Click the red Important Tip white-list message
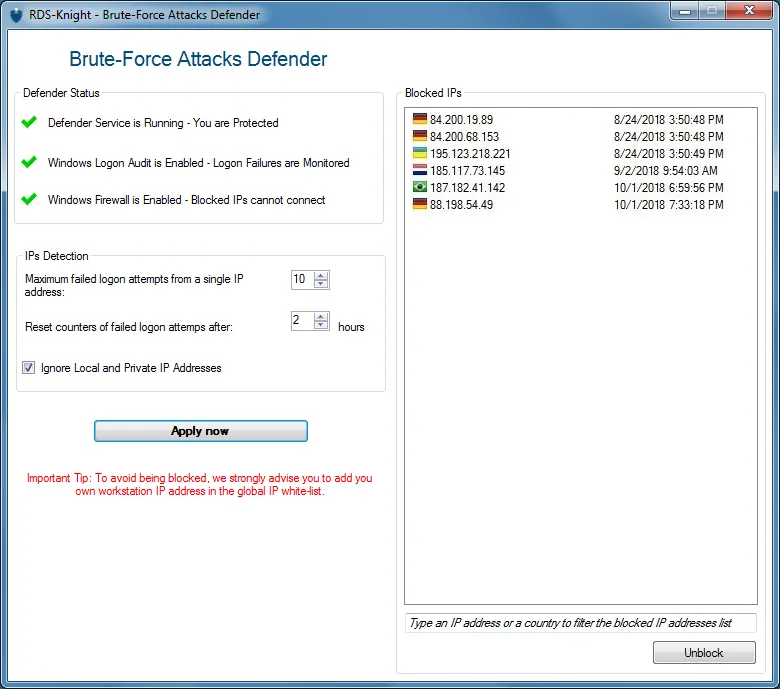The width and height of the screenshot is (780, 689). (x=199, y=485)
